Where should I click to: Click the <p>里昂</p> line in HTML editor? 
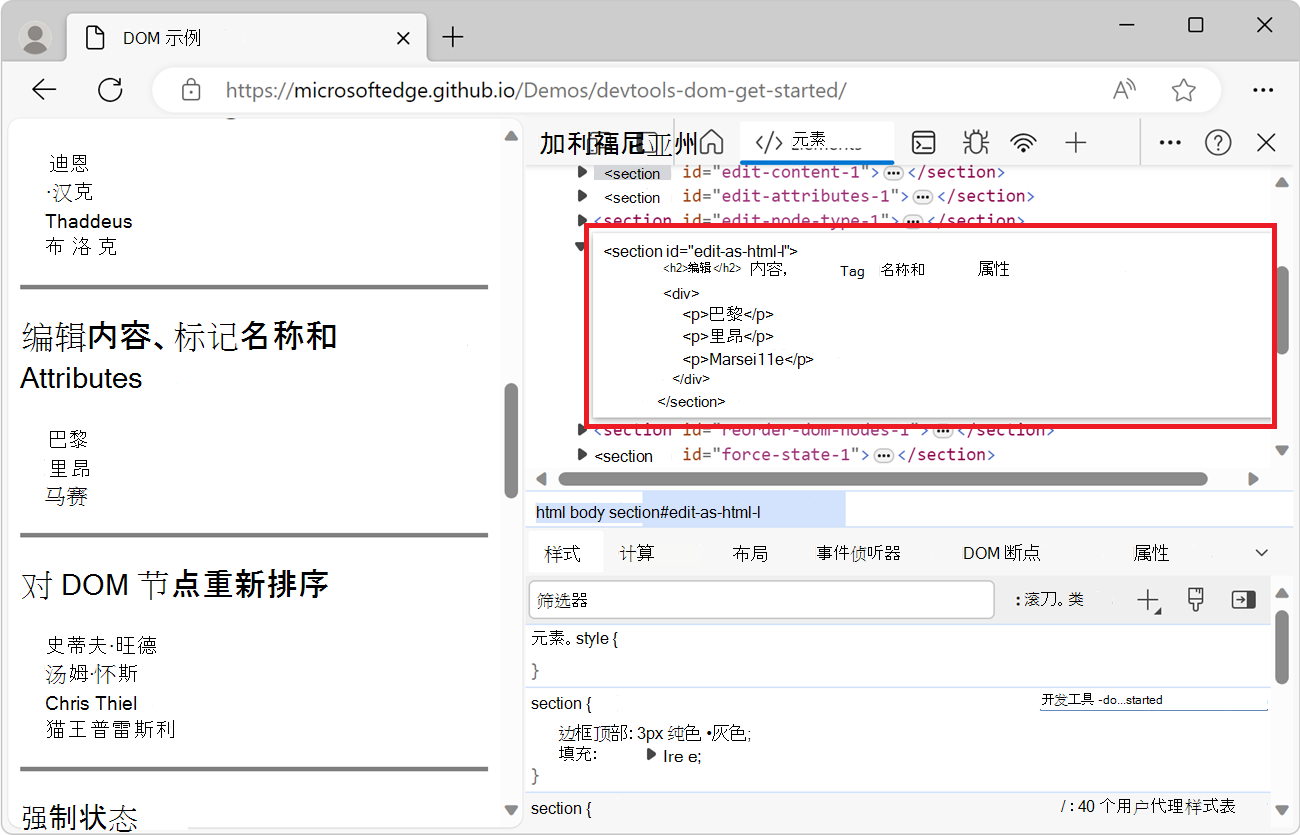[x=728, y=337]
